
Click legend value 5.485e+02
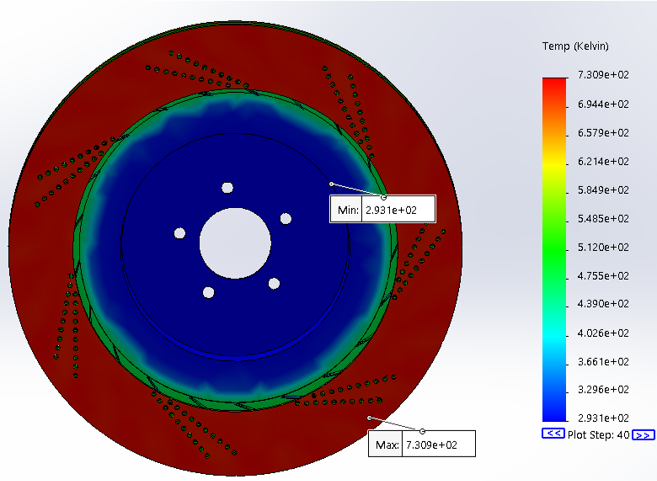(x=603, y=218)
